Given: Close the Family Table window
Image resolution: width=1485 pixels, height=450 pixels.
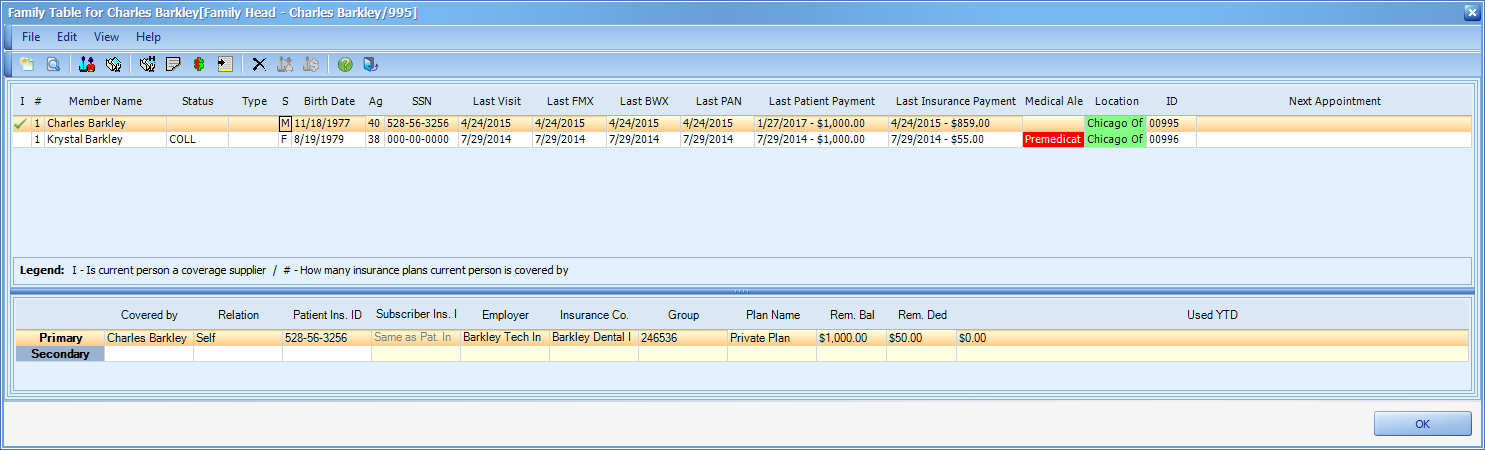Looking at the screenshot, I should pyautogui.click(x=1471, y=12).
